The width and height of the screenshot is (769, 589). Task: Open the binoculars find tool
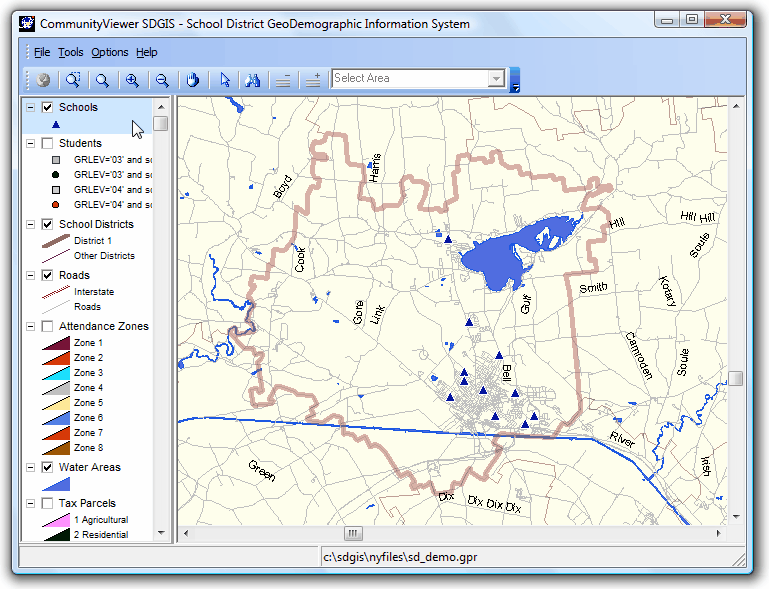(x=253, y=80)
